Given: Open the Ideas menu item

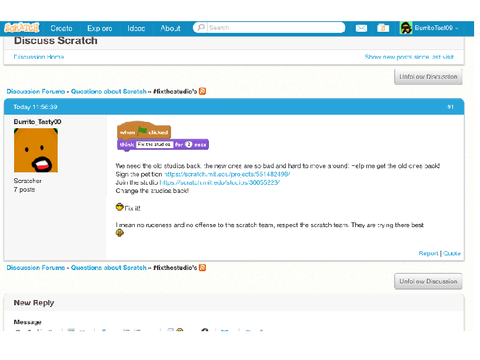Looking at the screenshot, I should [x=136, y=28].
